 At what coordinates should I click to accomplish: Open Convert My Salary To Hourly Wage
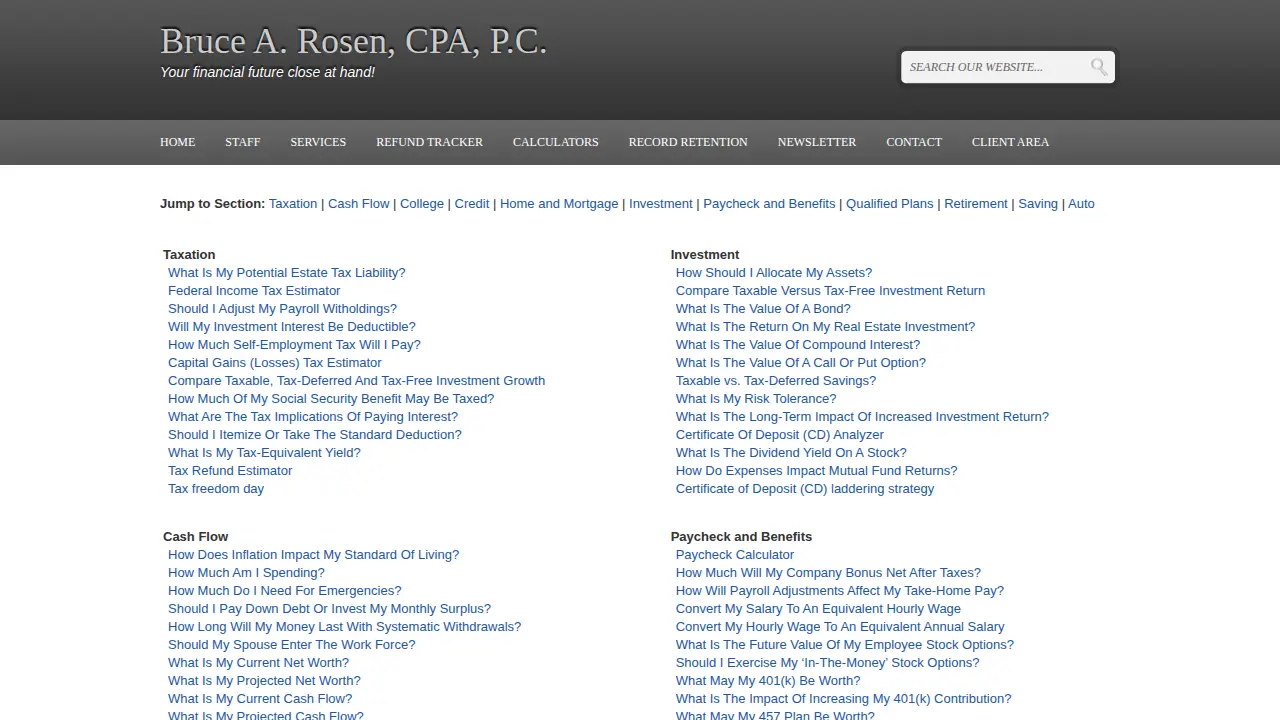818,609
